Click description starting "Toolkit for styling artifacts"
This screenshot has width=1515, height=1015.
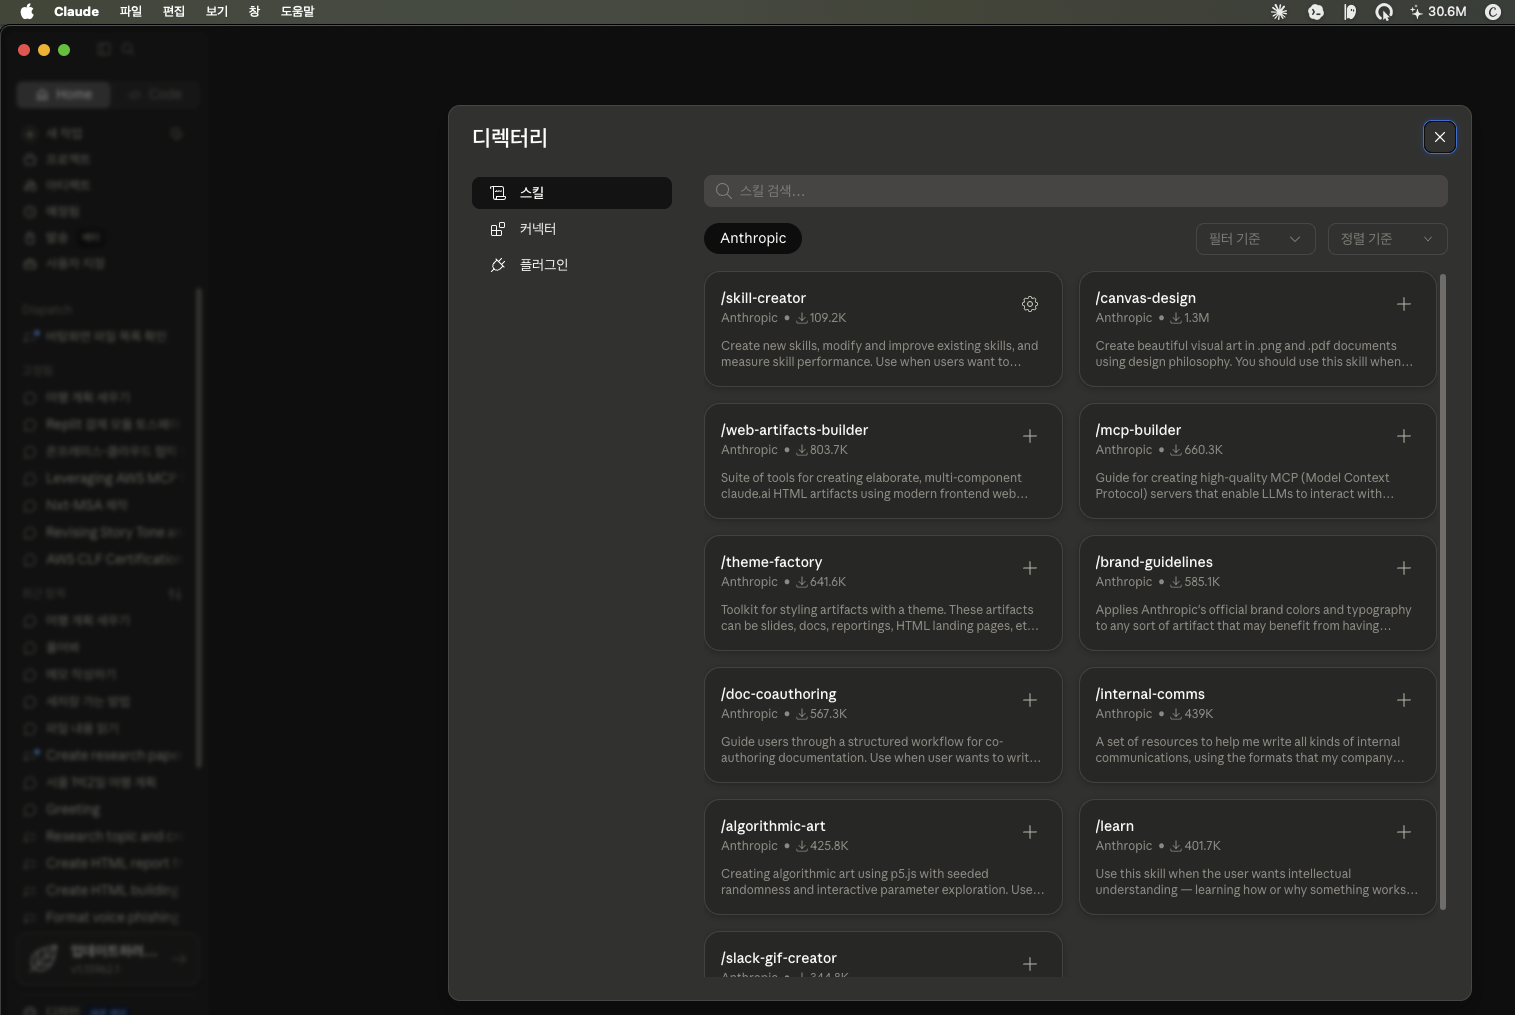coord(880,618)
